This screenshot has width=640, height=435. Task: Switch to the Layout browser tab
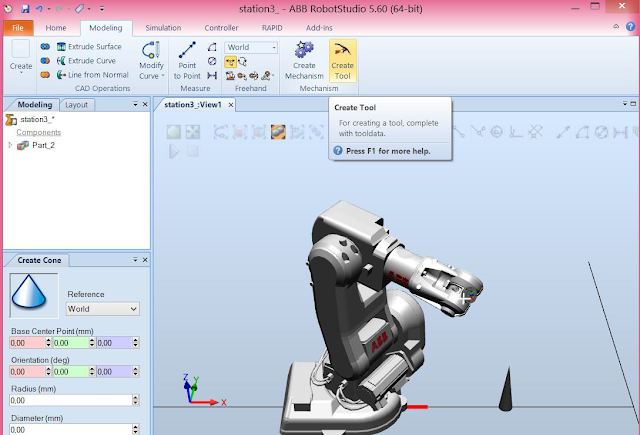[76, 105]
